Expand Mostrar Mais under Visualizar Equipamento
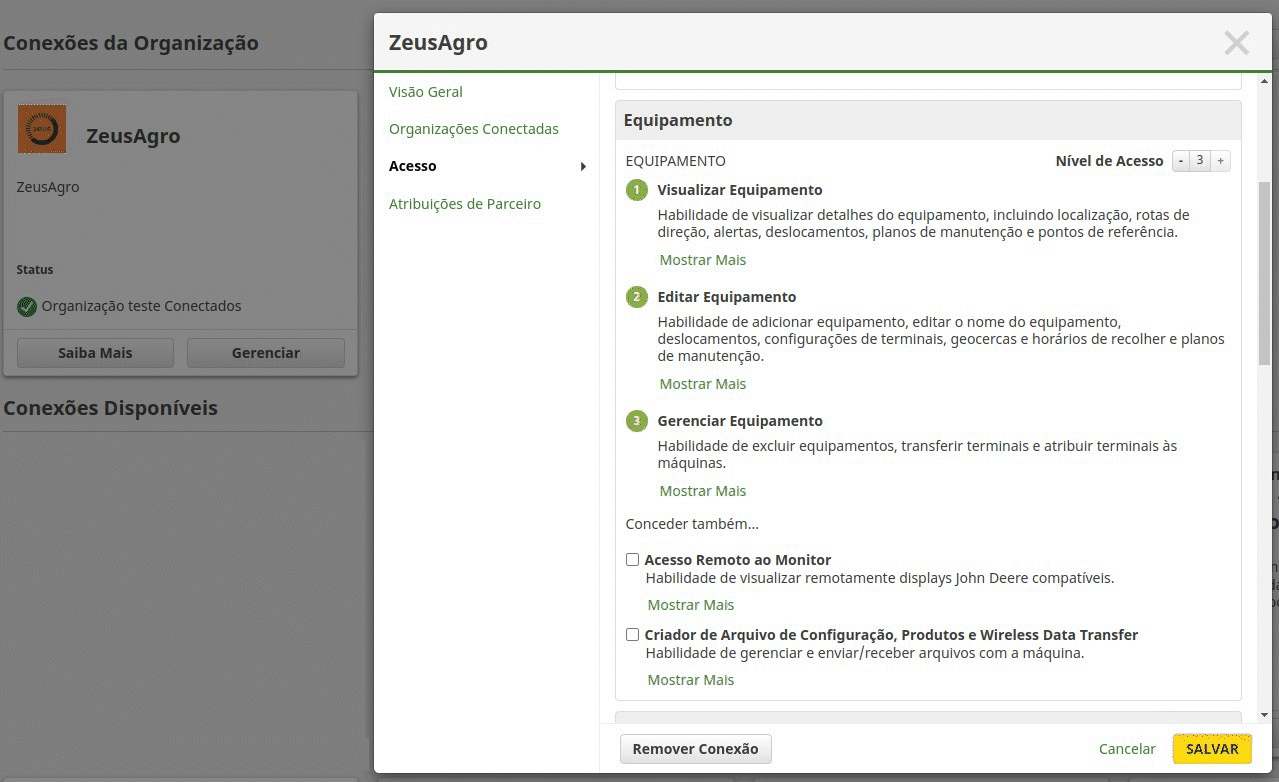1279x782 pixels. click(703, 260)
